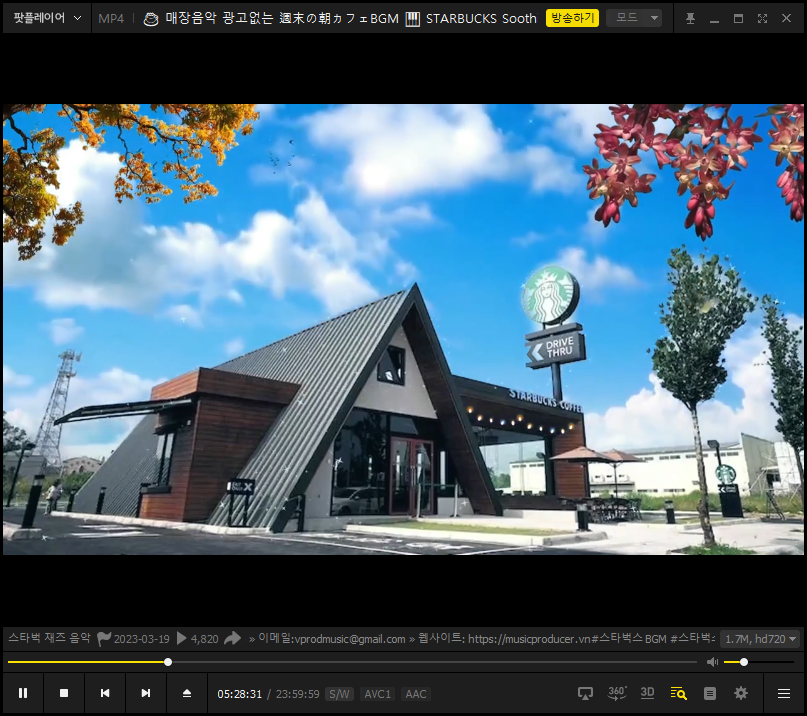This screenshot has height=716, width=807.
Task: Mute audio with the speaker icon
Action: pos(712,662)
